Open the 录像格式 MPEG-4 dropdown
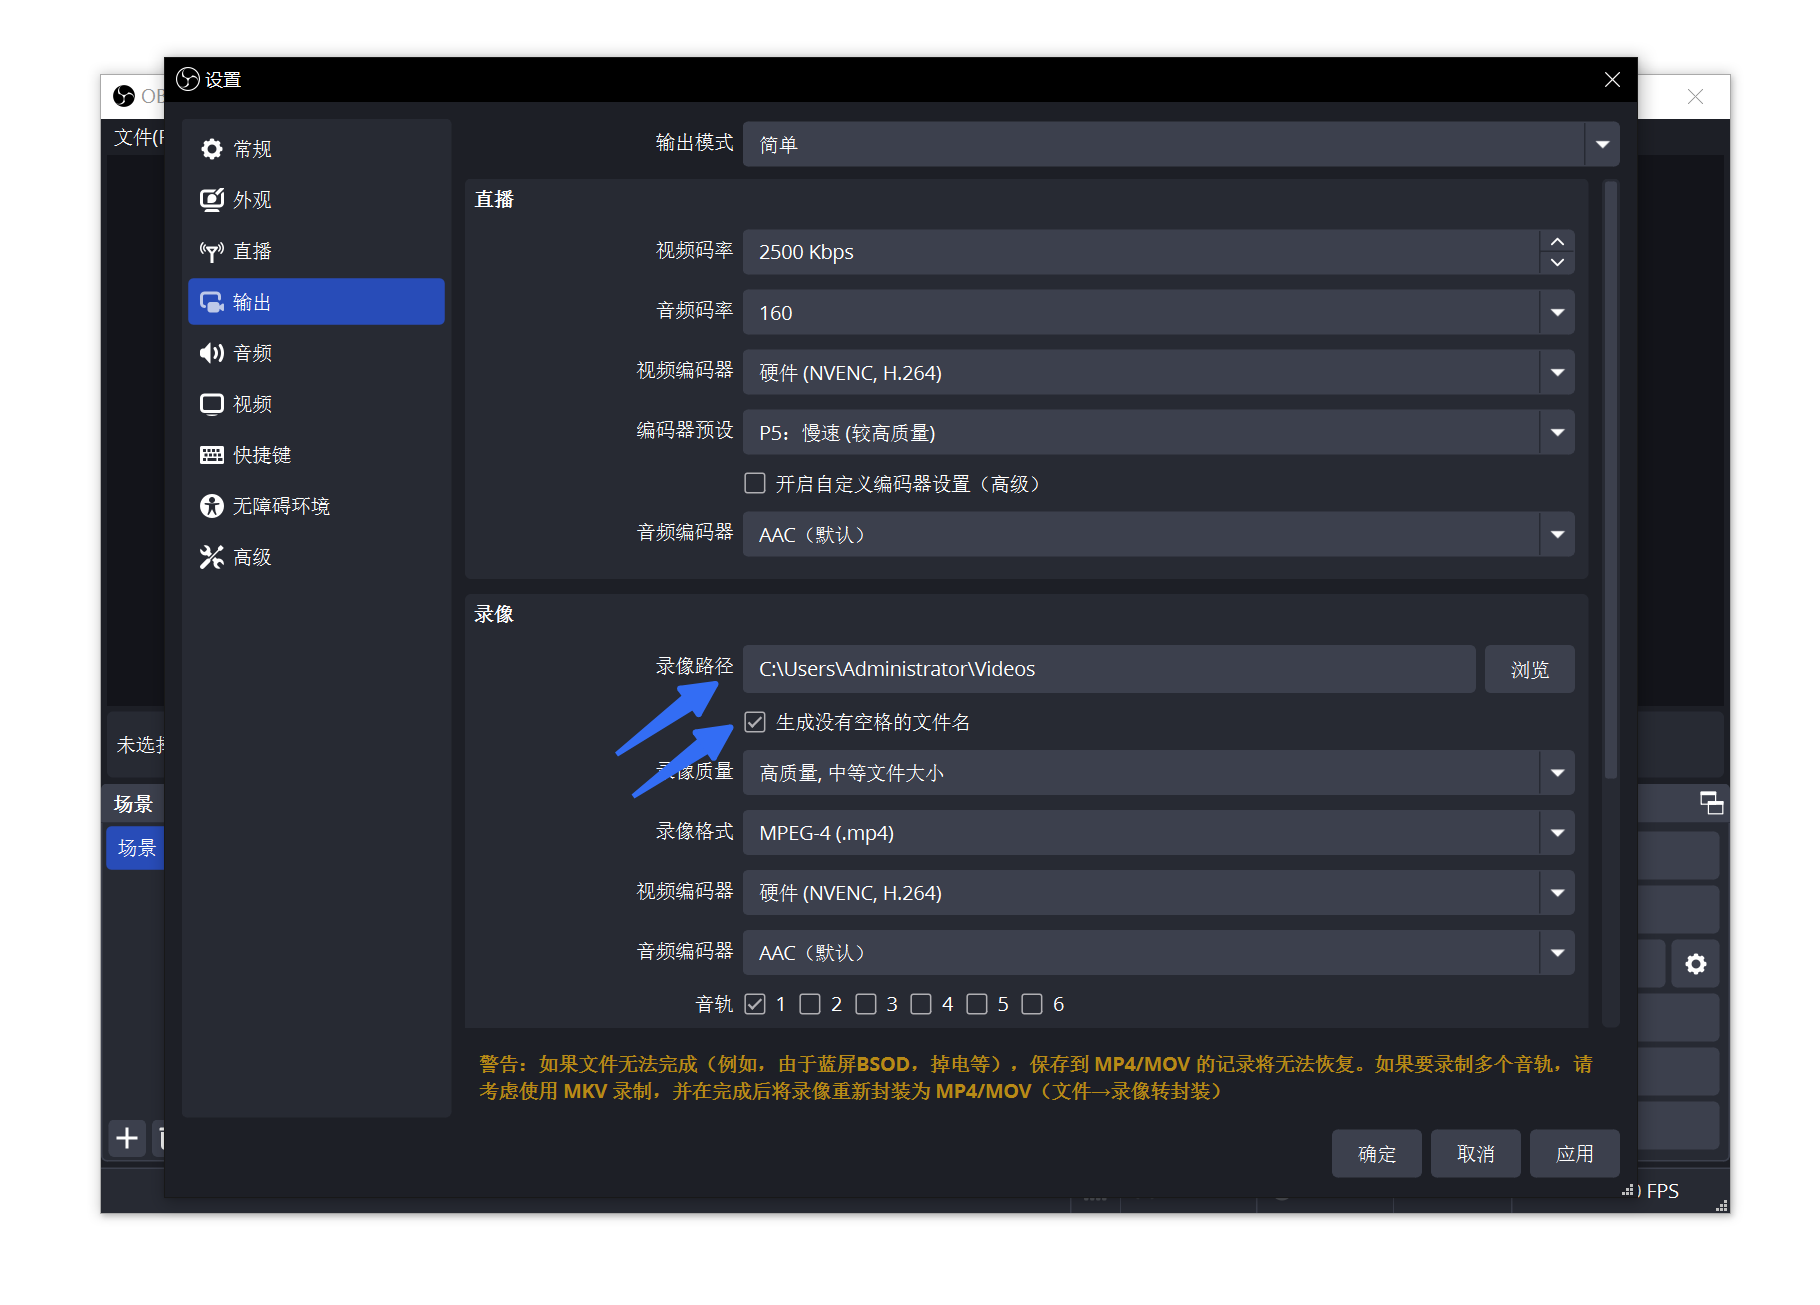The image size is (1820, 1305). point(1158,833)
